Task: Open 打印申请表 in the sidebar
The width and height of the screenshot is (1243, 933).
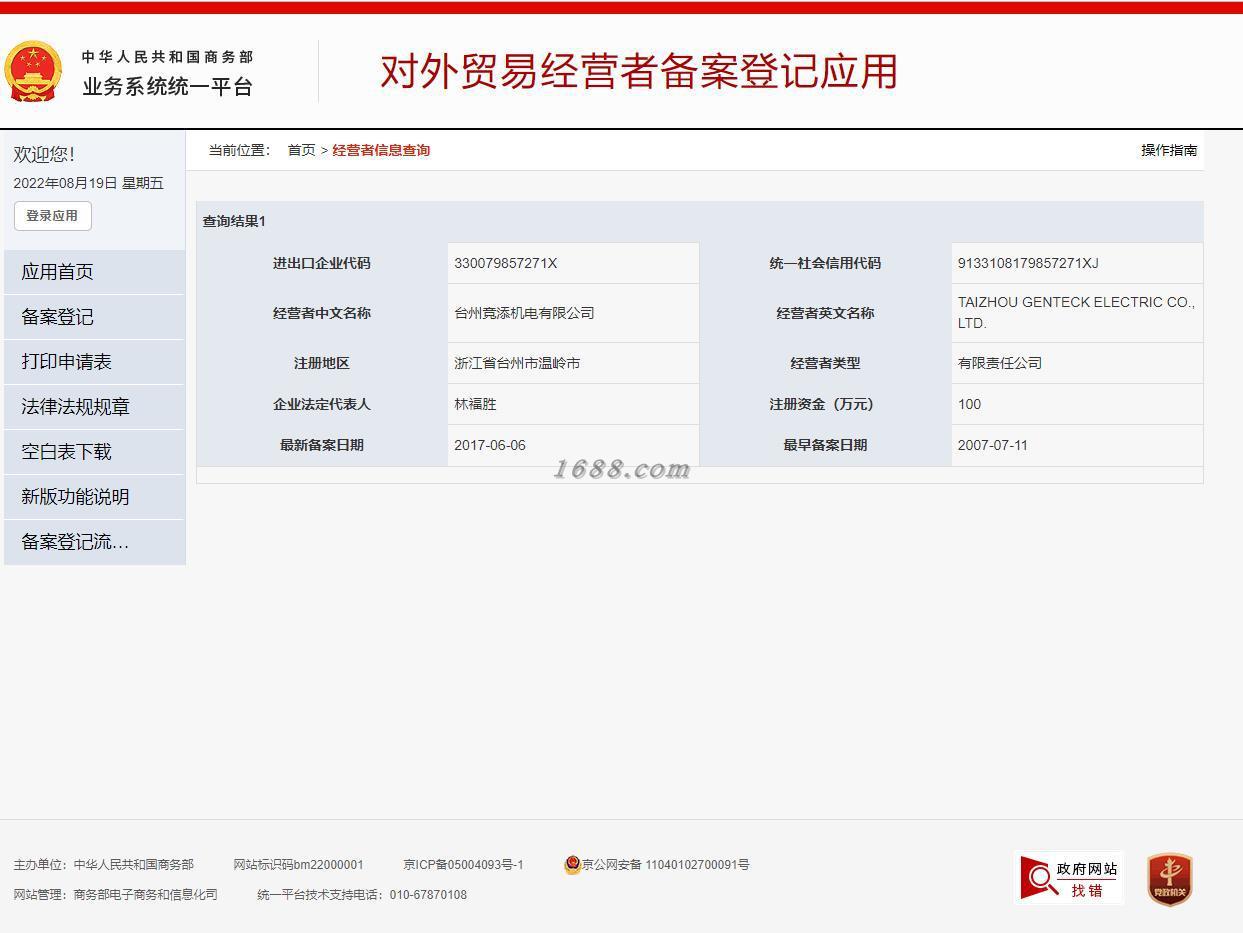Action: point(95,362)
